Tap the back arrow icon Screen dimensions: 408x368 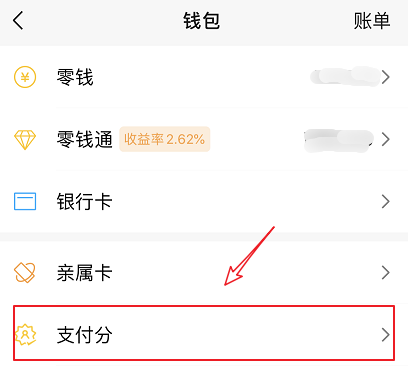18,20
